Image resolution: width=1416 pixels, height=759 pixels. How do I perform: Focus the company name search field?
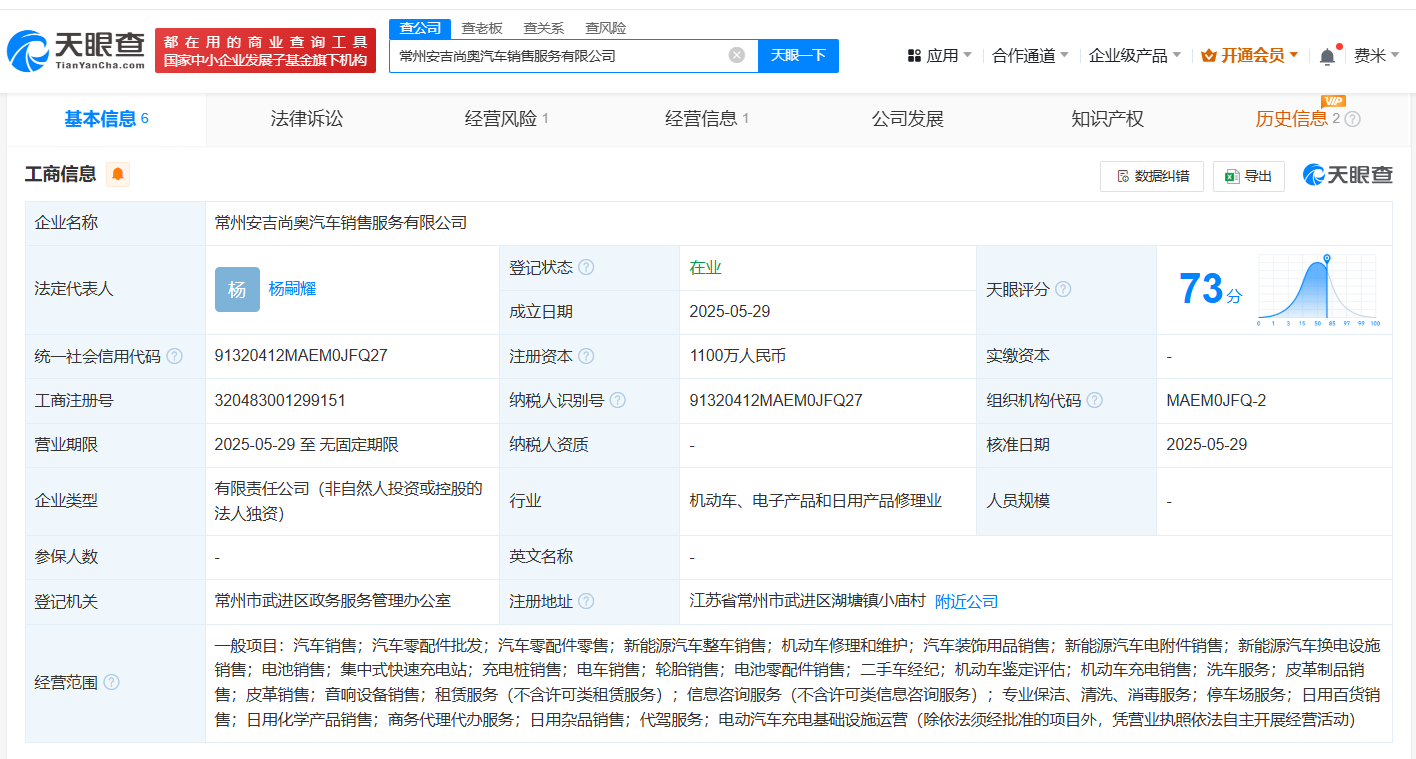pos(560,55)
